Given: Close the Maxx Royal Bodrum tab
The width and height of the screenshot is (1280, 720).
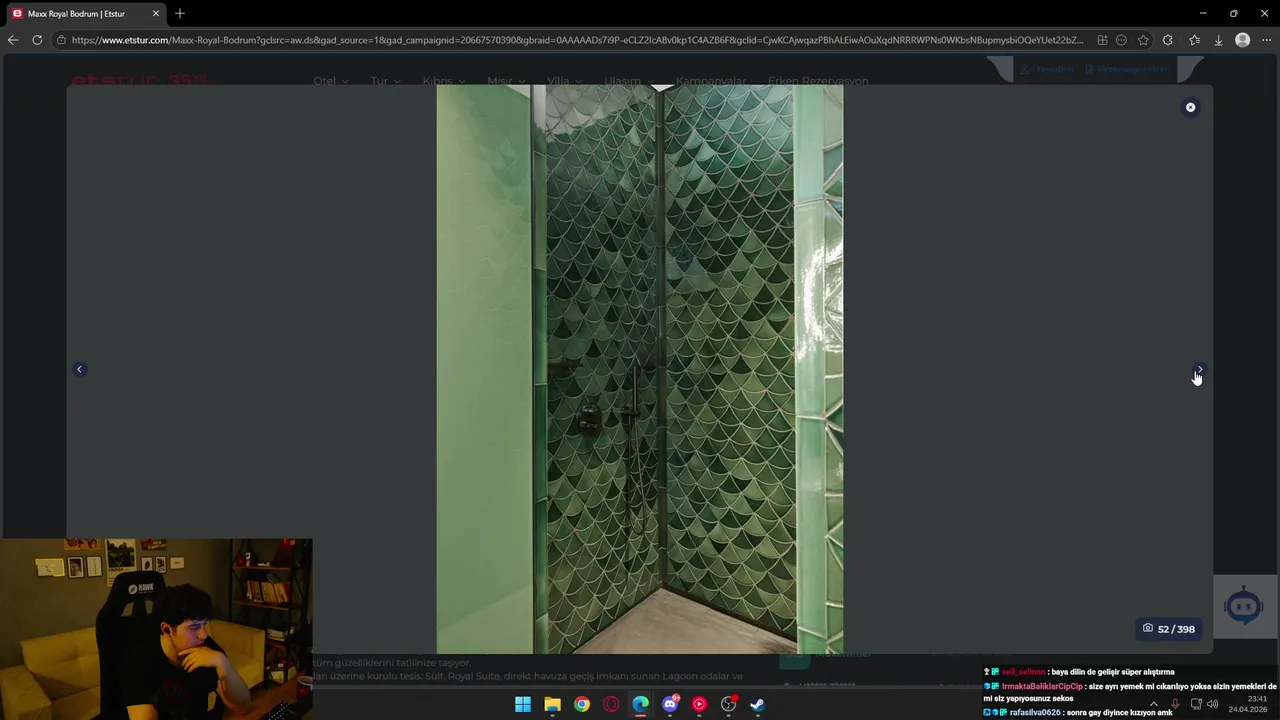Looking at the screenshot, I should [x=155, y=13].
